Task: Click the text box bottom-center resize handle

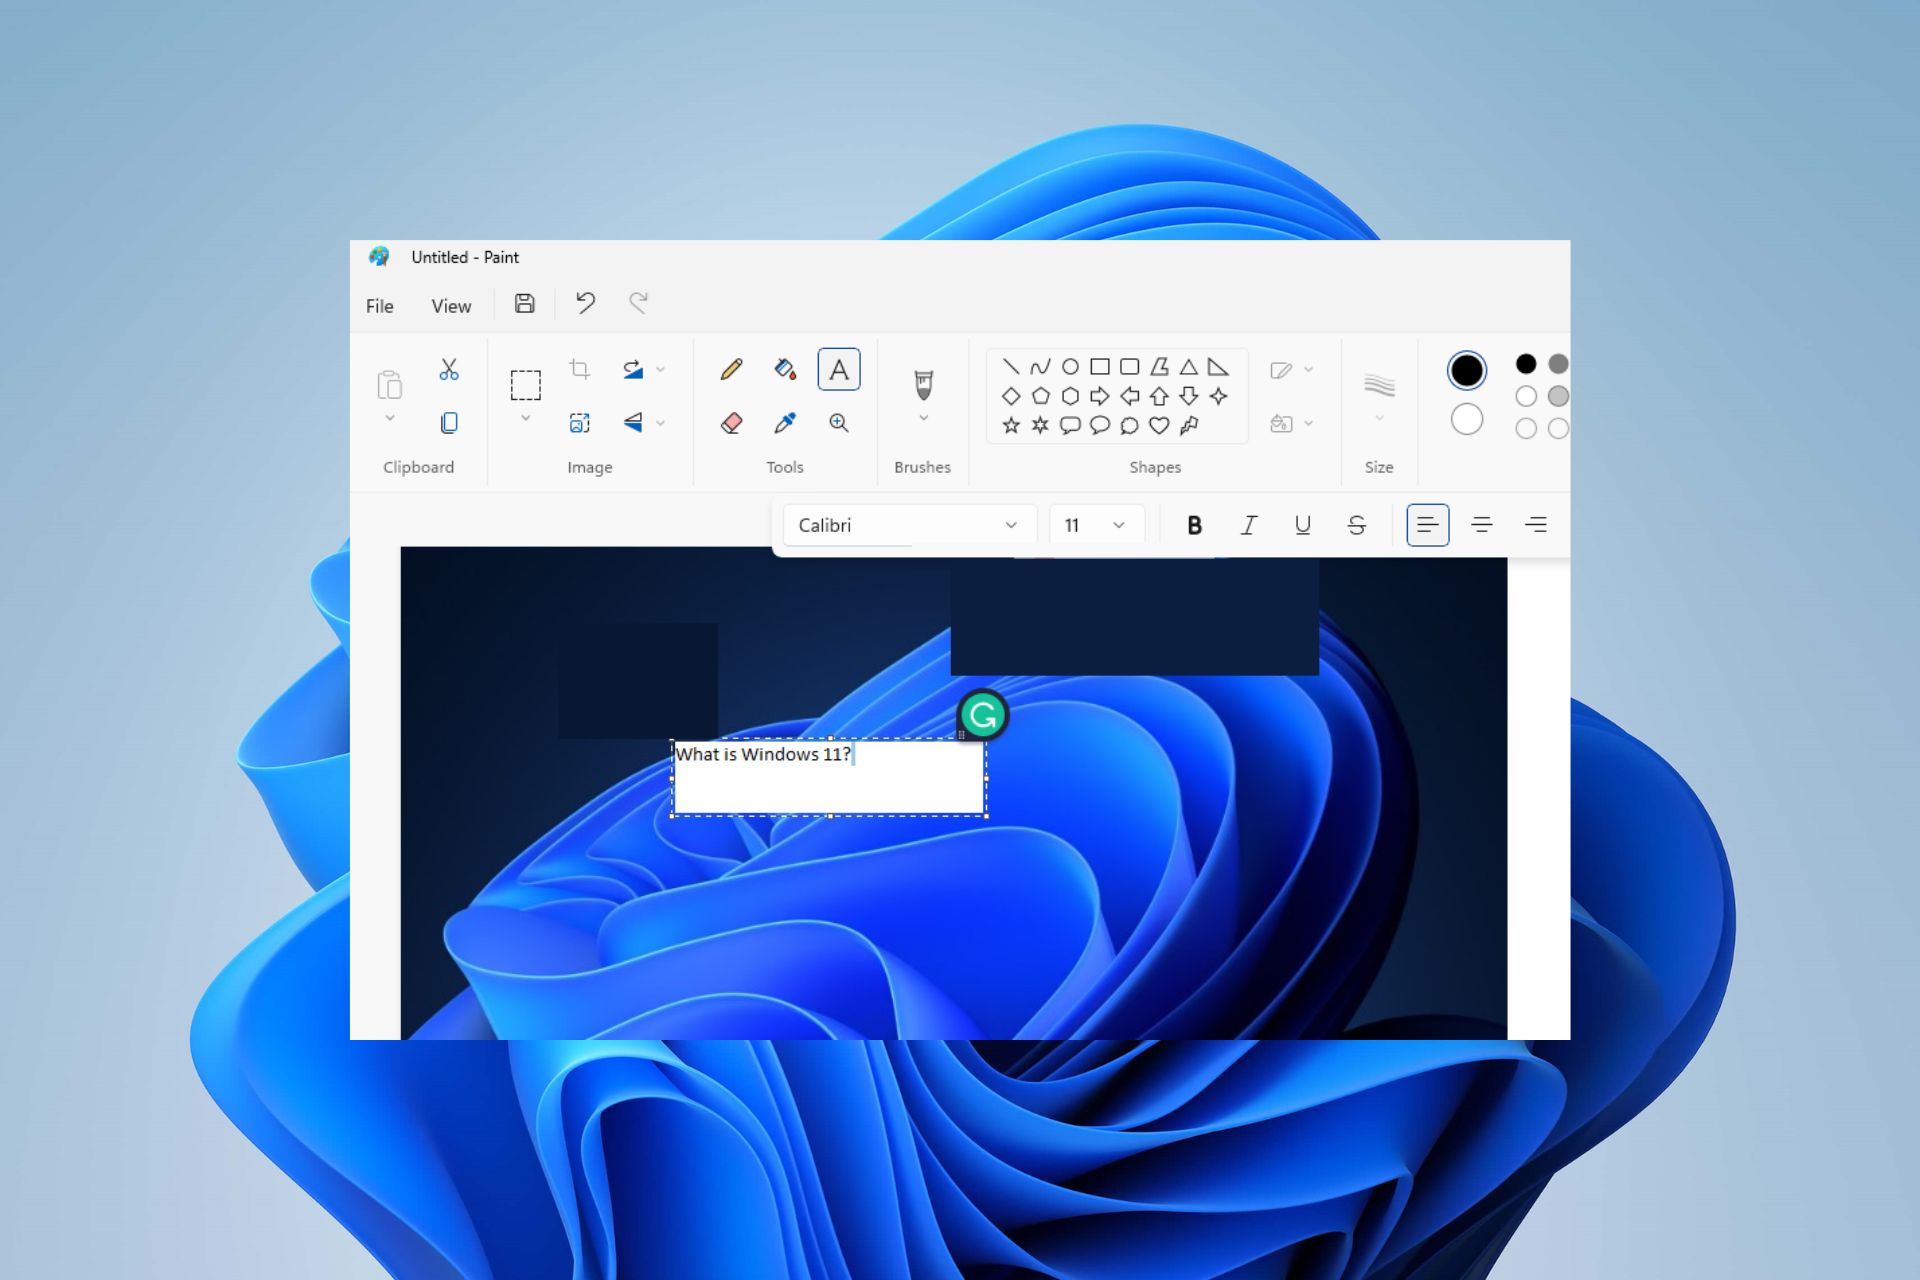Action: point(830,816)
